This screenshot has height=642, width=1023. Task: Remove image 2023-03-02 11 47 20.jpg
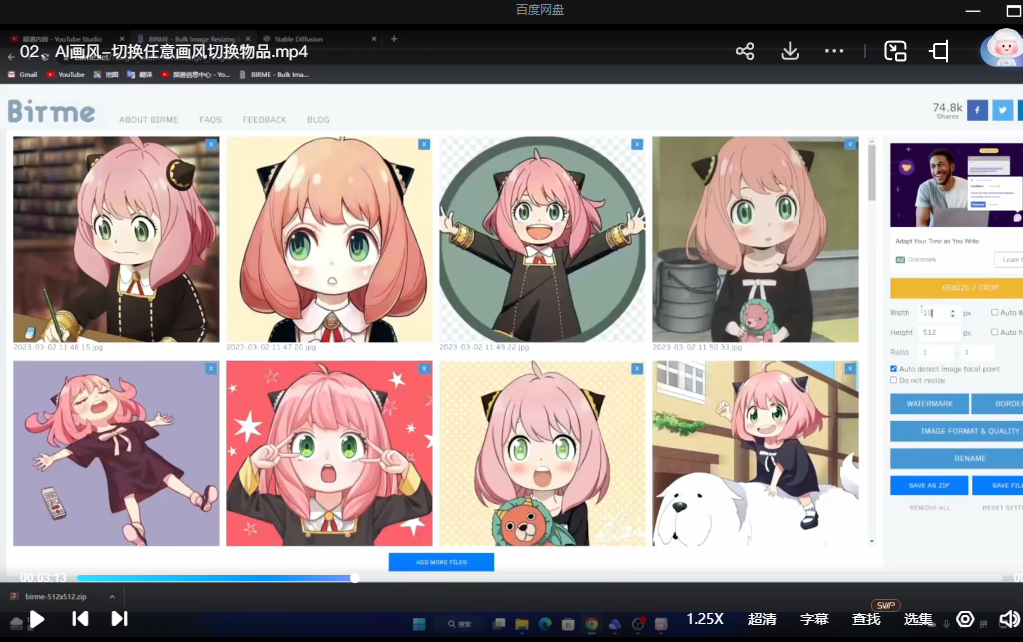(x=424, y=144)
